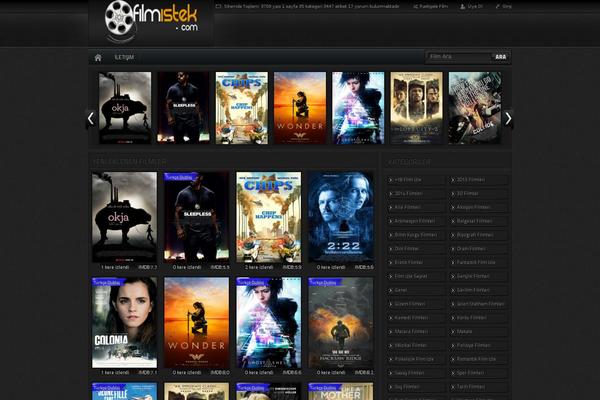Click the IMDB score under Okja grid poster
The height and width of the screenshot is (400, 600).
[x=147, y=267]
